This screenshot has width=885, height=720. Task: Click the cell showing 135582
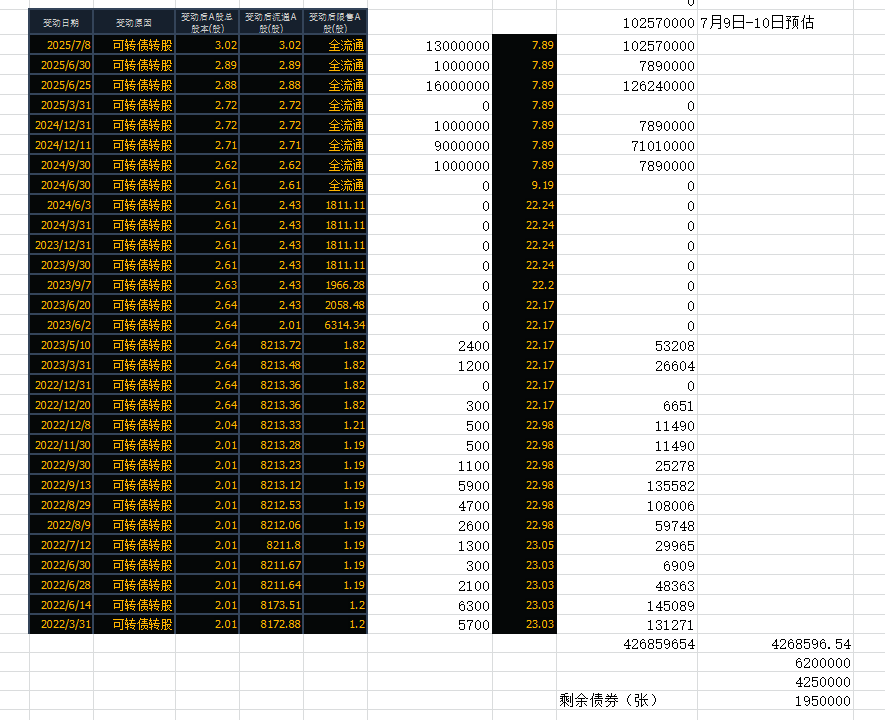[x=626, y=486]
